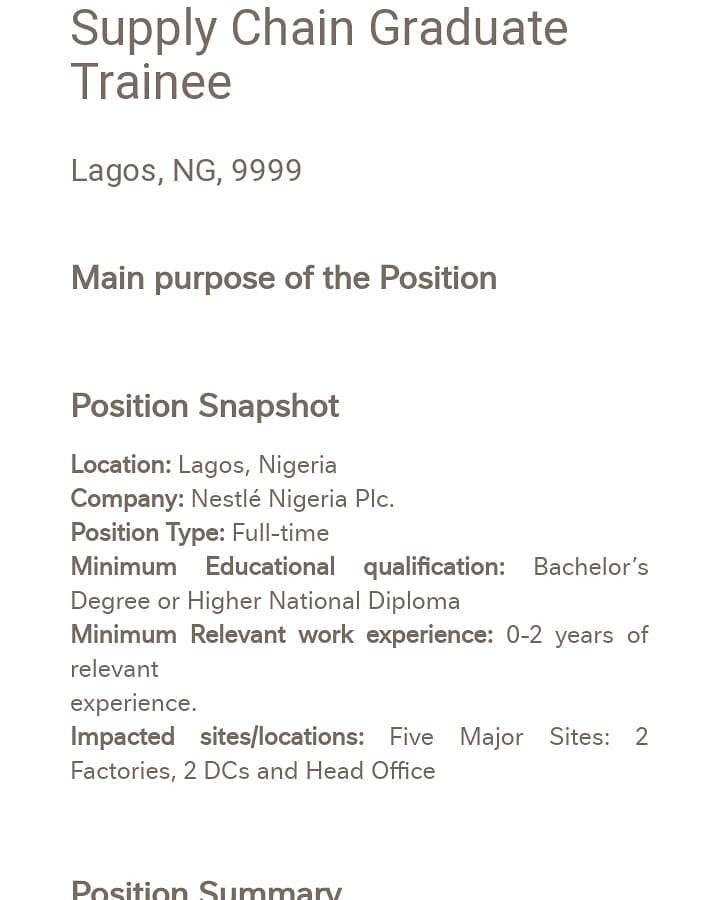Select Degree or Higher National Diploma text
The width and height of the screenshot is (720, 900).
click(x=265, y=601)
